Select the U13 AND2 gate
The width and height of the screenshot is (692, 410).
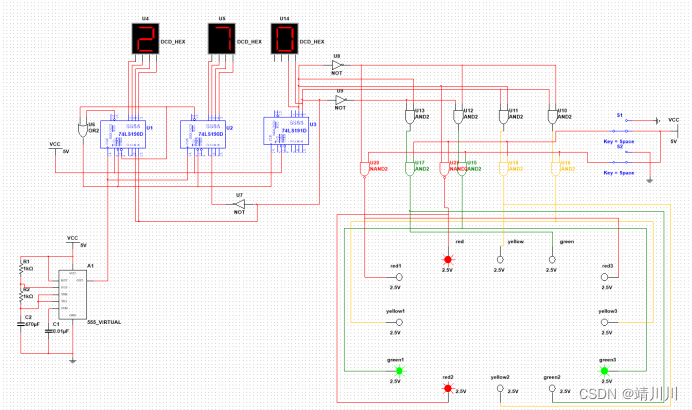coord(410,117)
